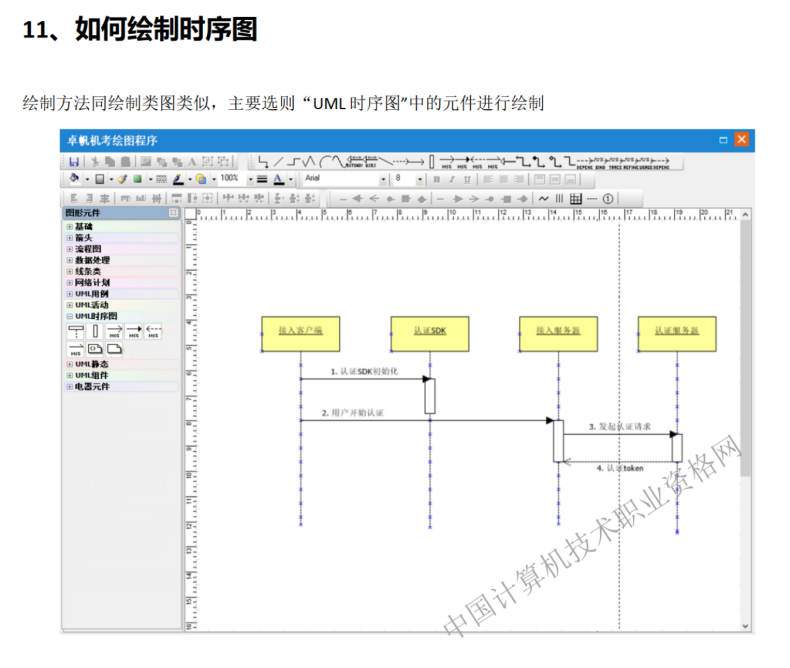Click the circled number 1 icon
790x668 pixels.
pos(608,198)
